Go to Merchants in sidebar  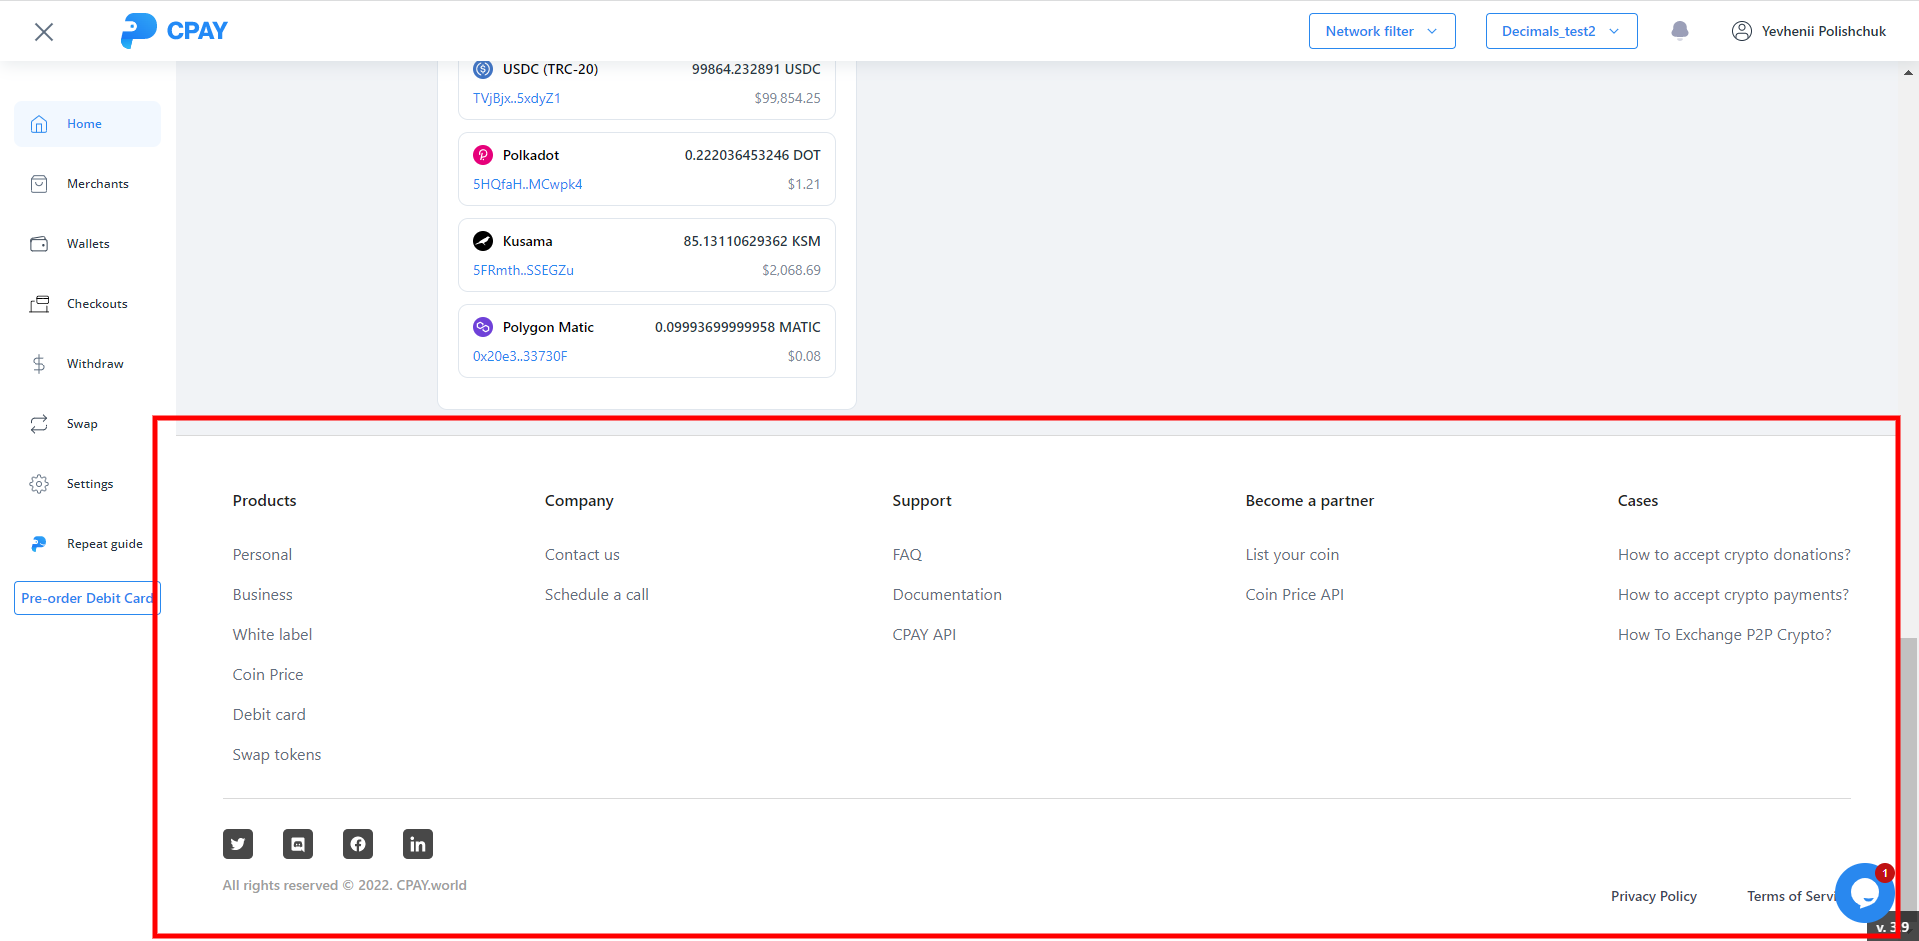tap(97, 184)
